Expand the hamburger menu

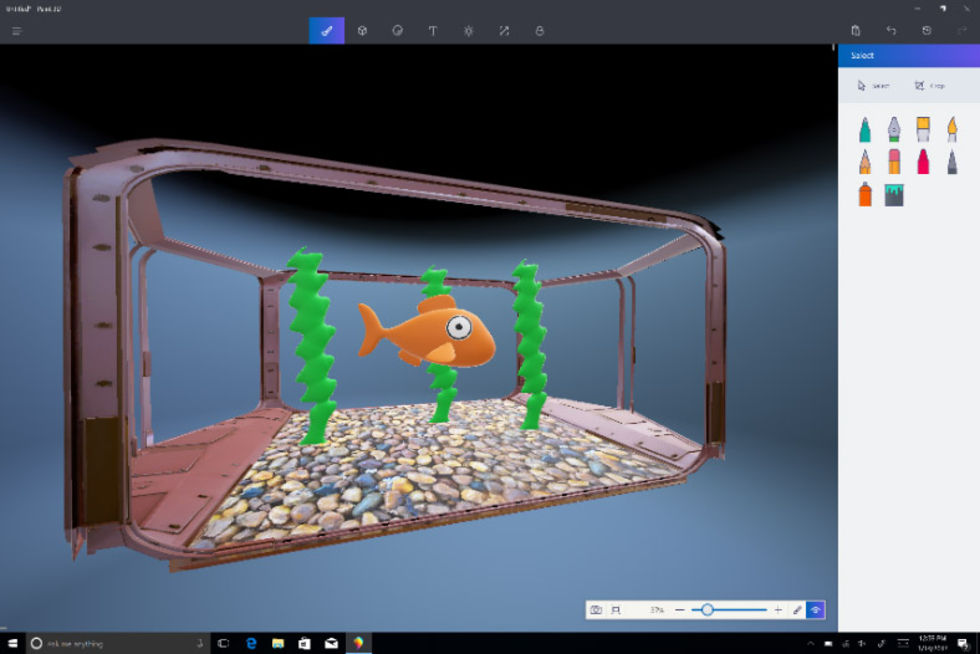(17, 31)
